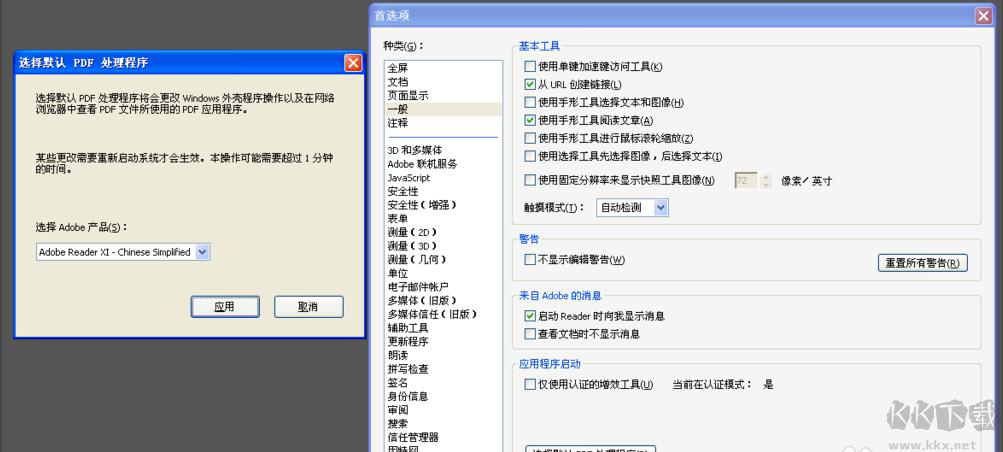Select 测量（3D）category

[413, 246]
